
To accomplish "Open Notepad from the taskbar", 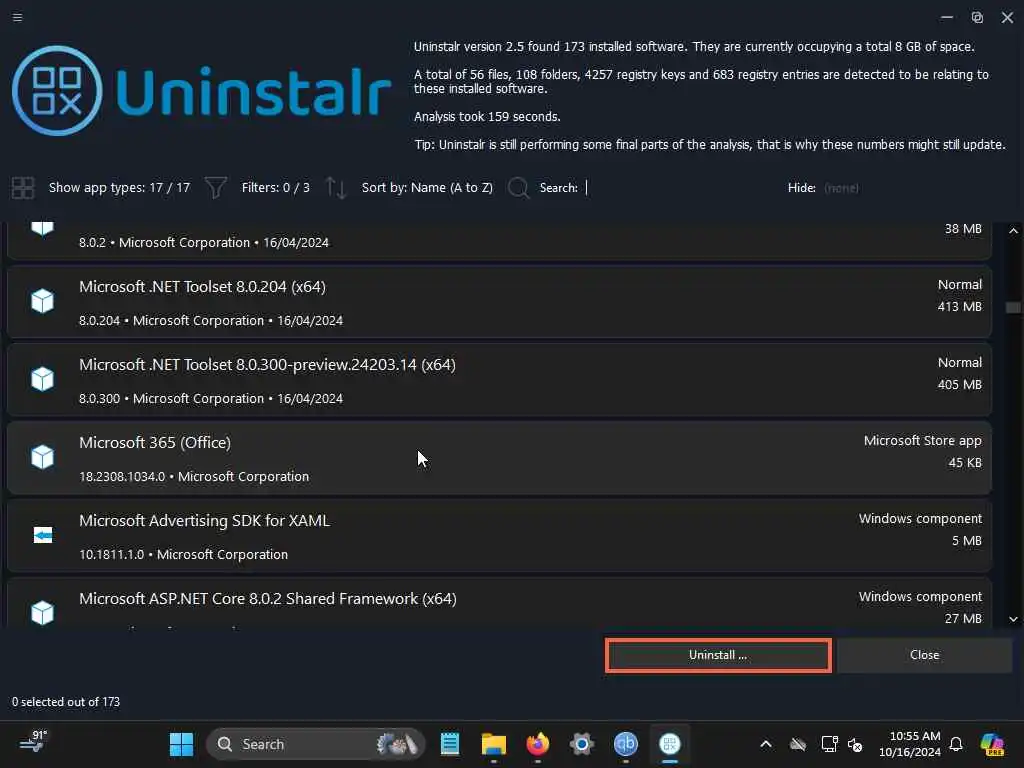I will coord(450,744).
